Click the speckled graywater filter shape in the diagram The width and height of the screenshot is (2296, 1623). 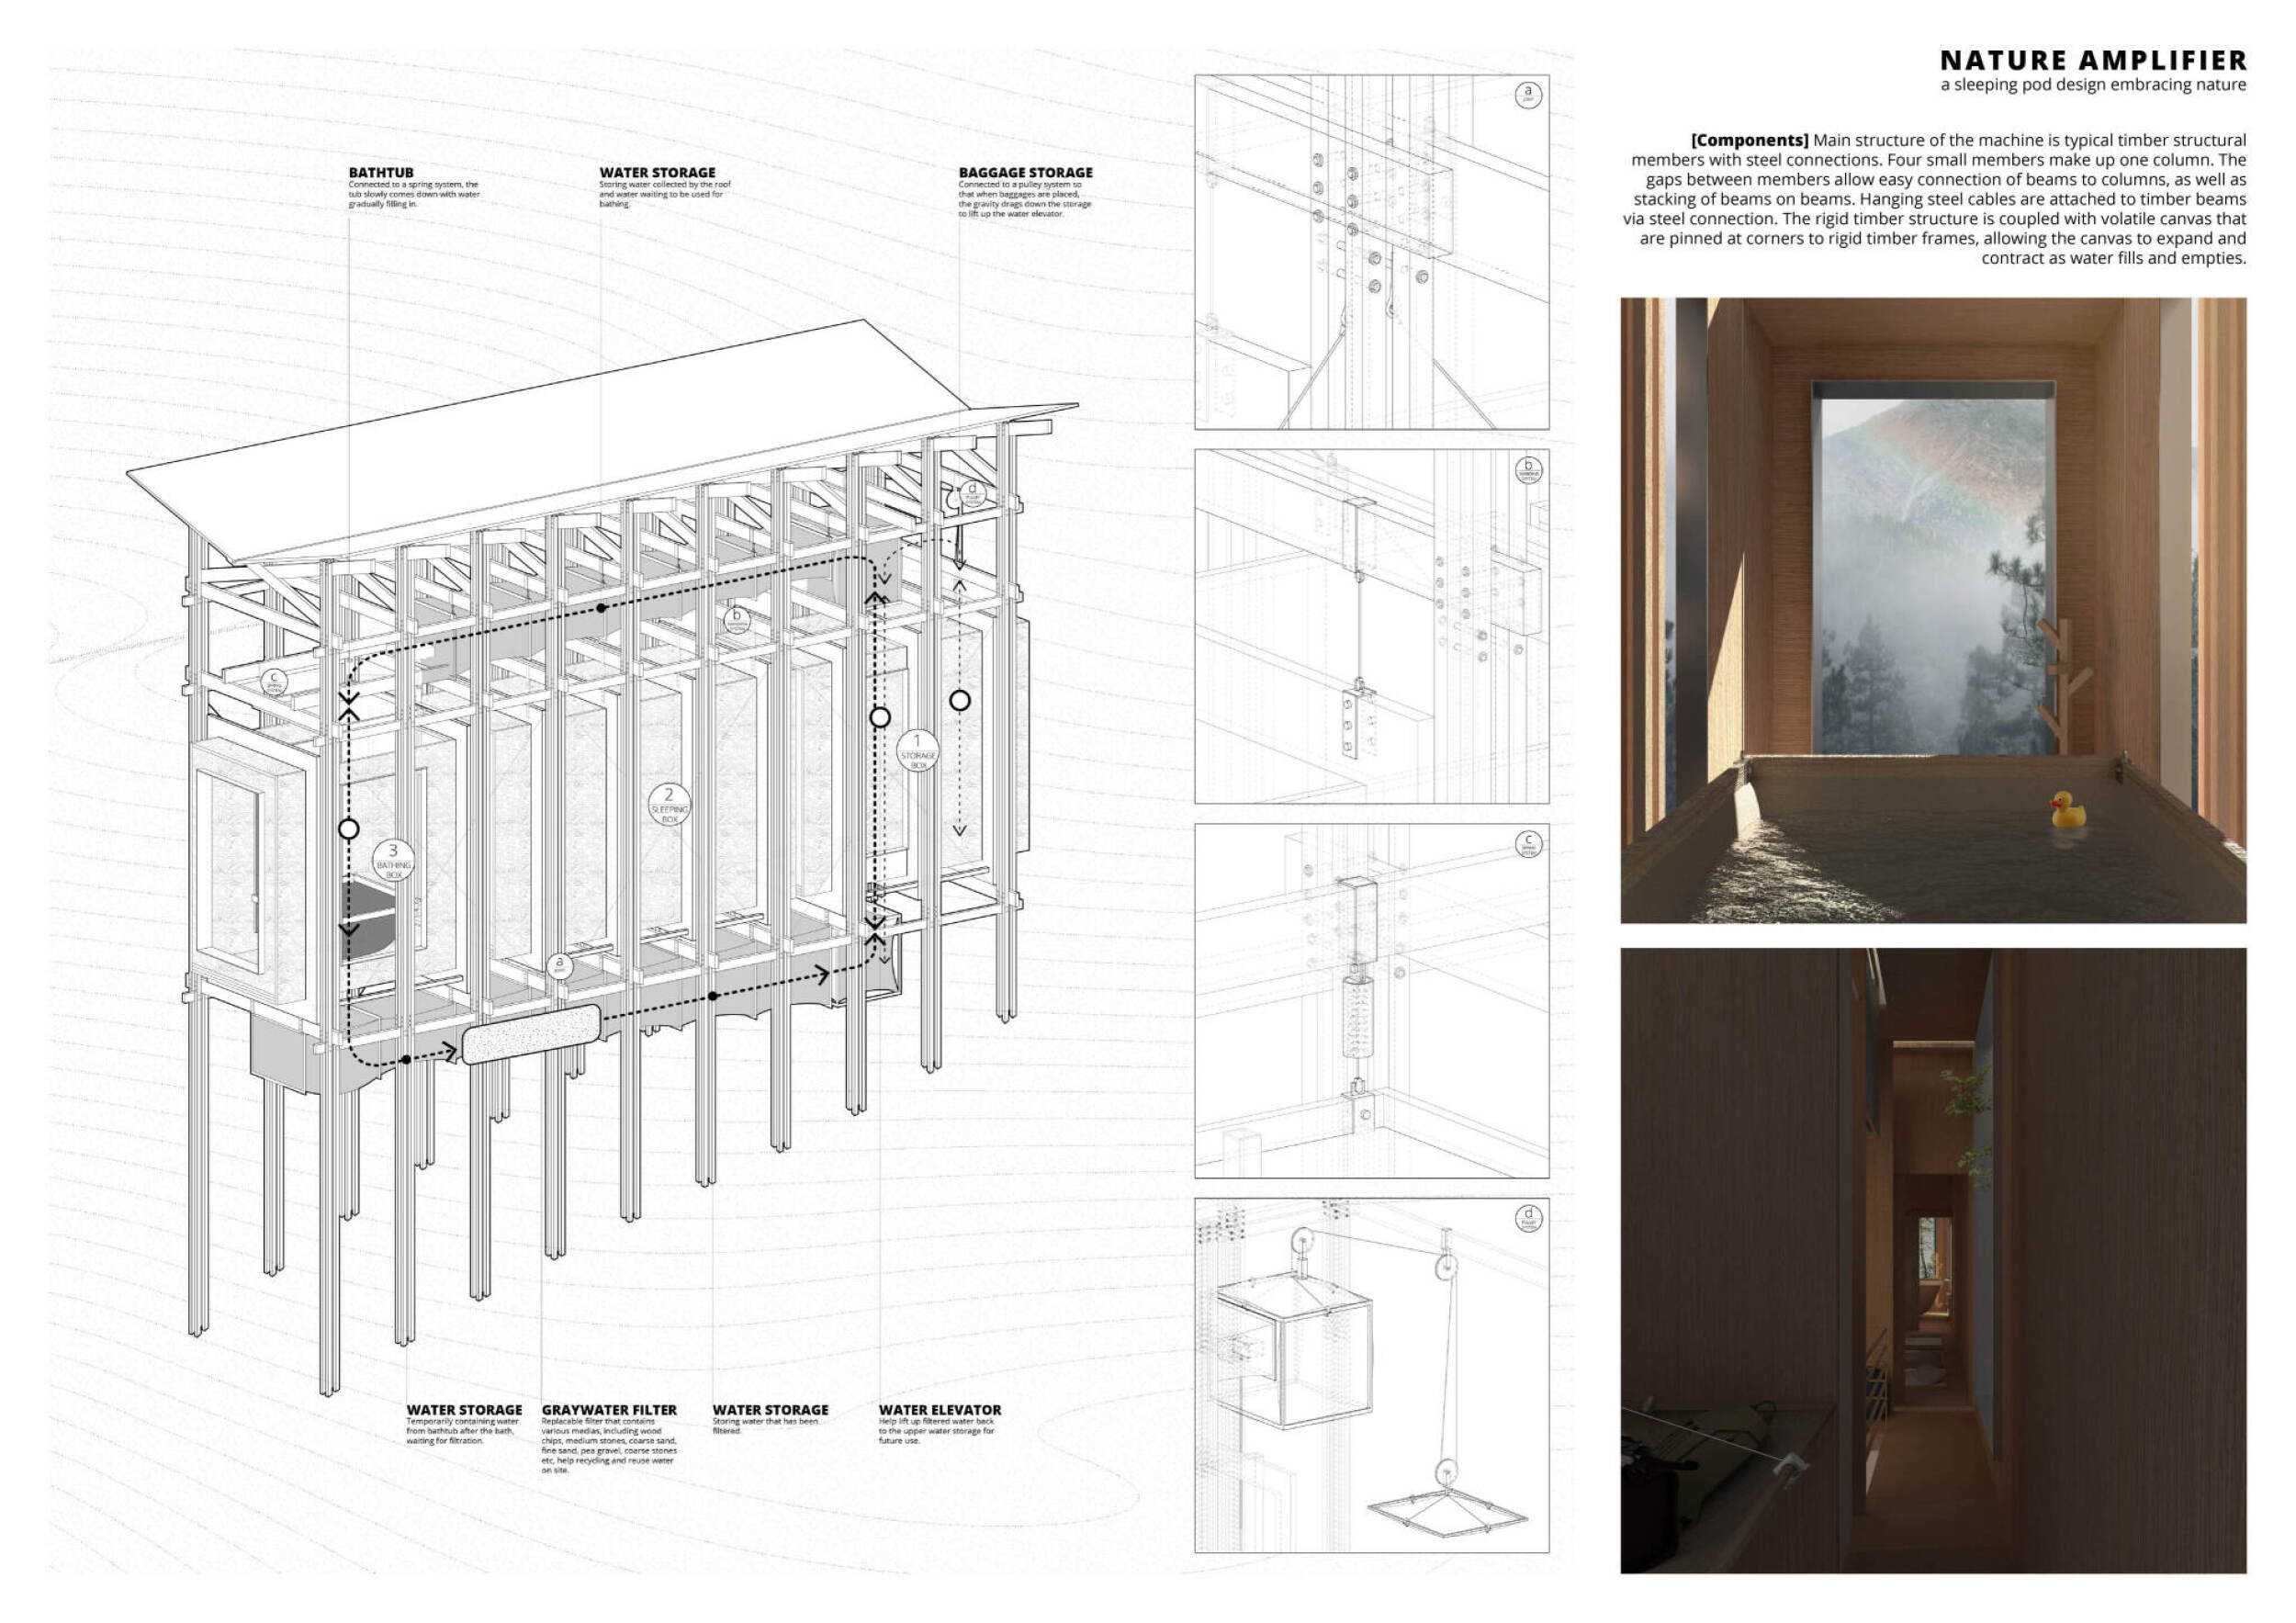(531, 1035)
